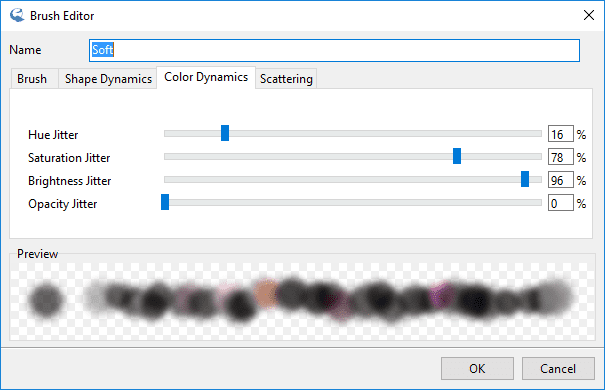The width and height of the screenshot is (605, 390).
Task: Click the Hue Jitter slider handle
Action: pyautogui.click(x=225, y=133)
